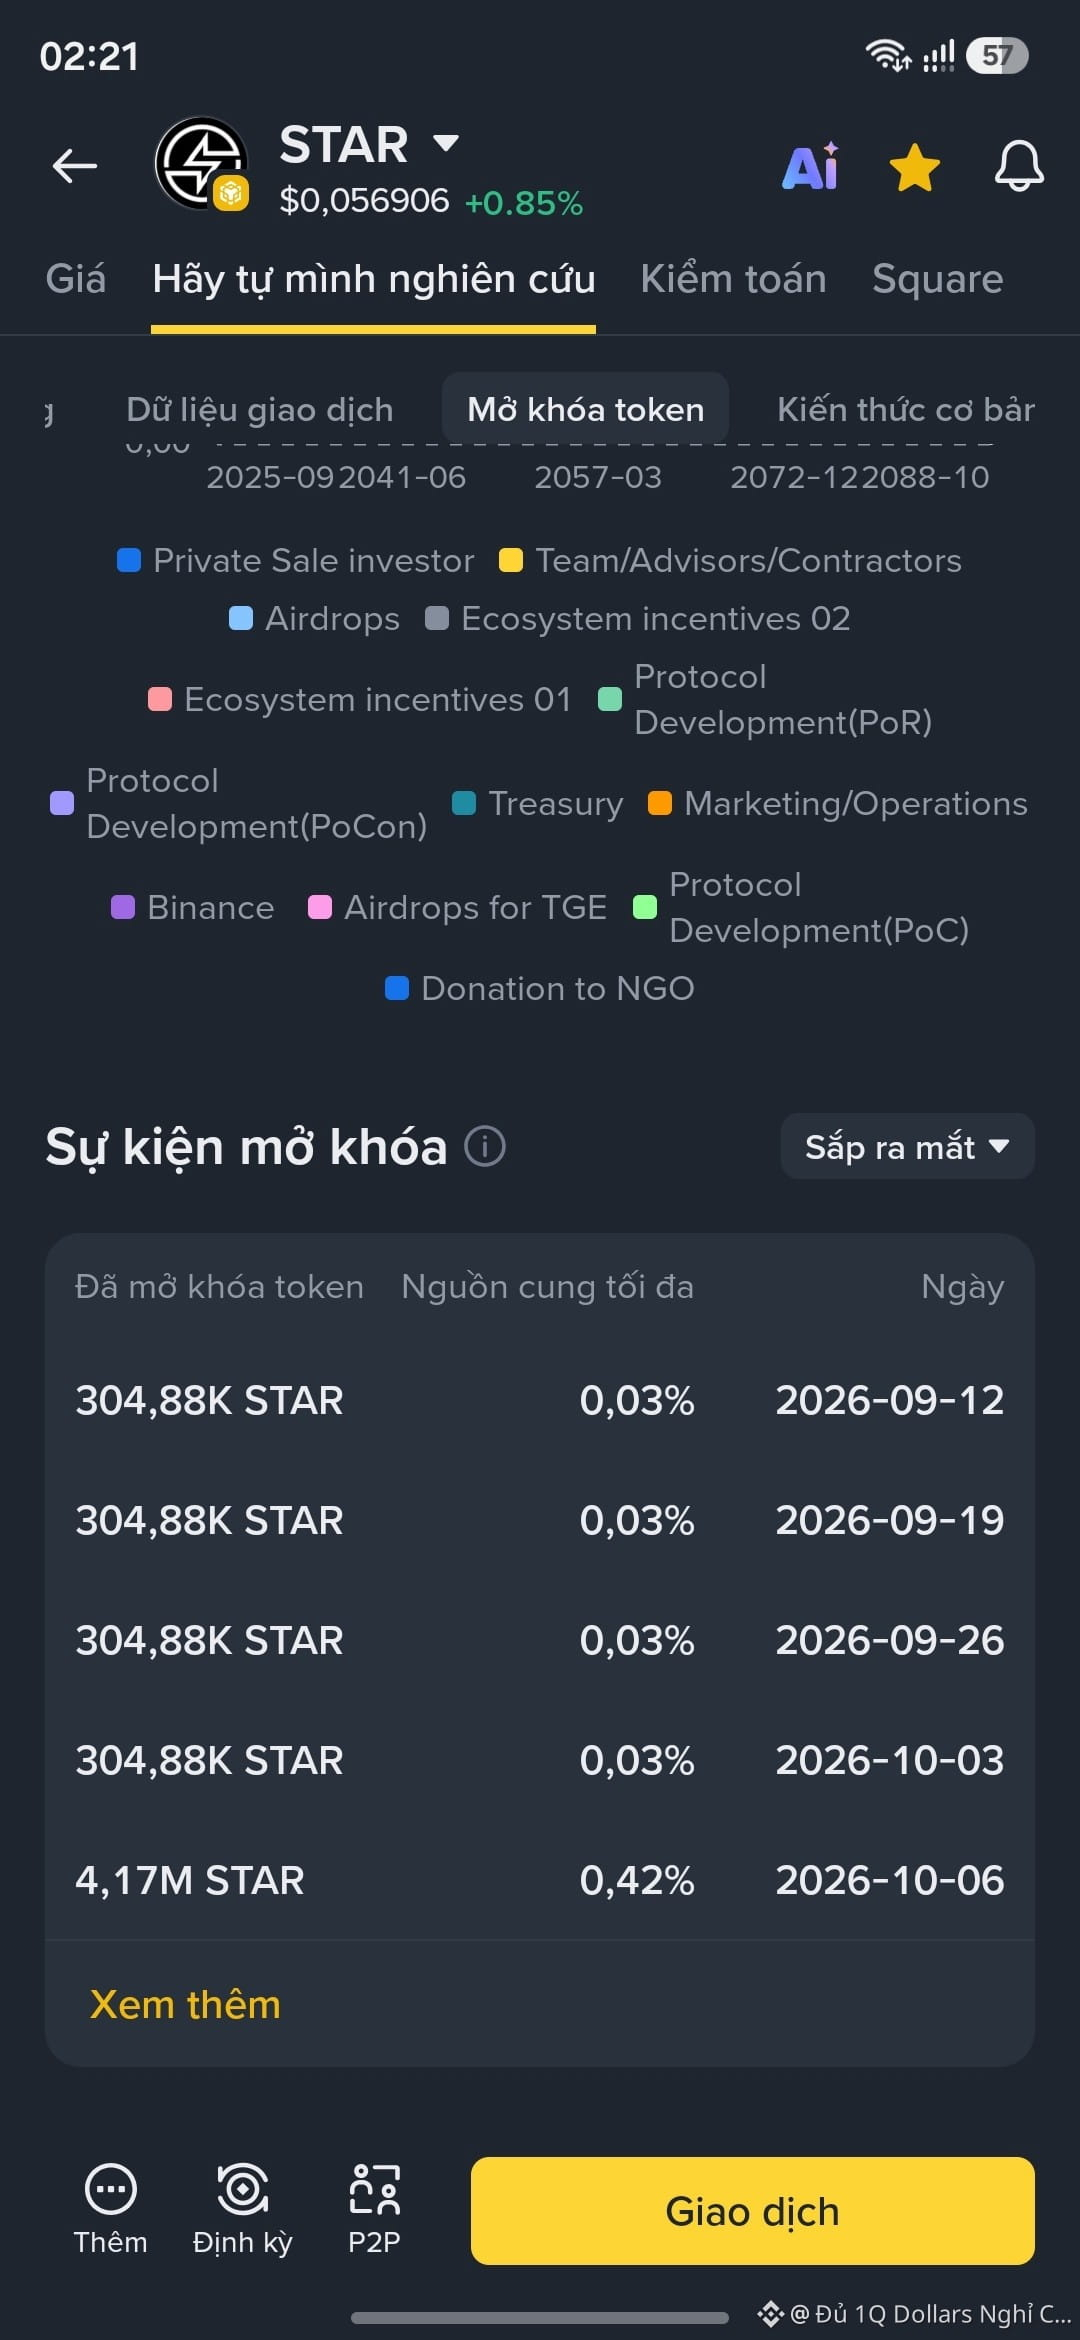Toggle Private Sale investor legend series
Screen dimensions: 1080x2340
295,560
